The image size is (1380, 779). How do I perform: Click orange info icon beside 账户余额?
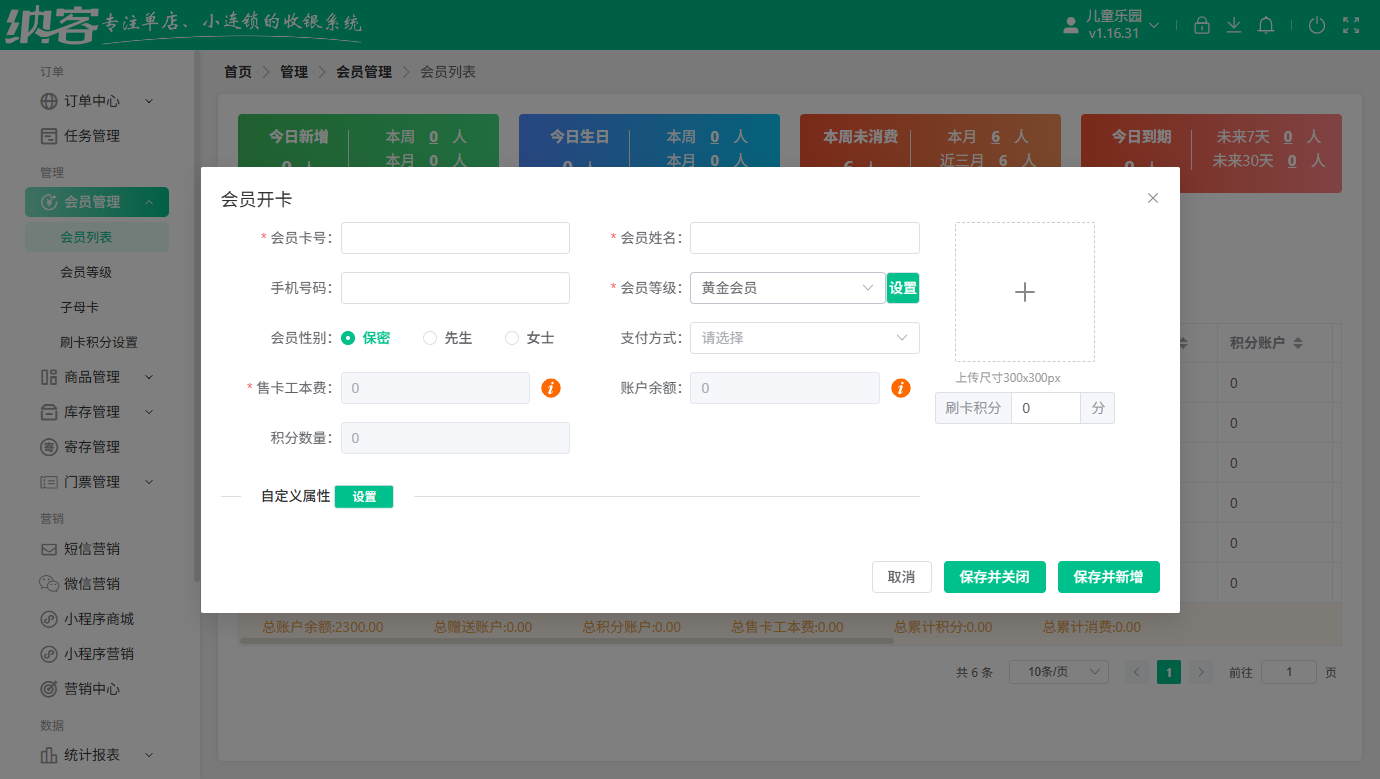(x=901, y=388)
